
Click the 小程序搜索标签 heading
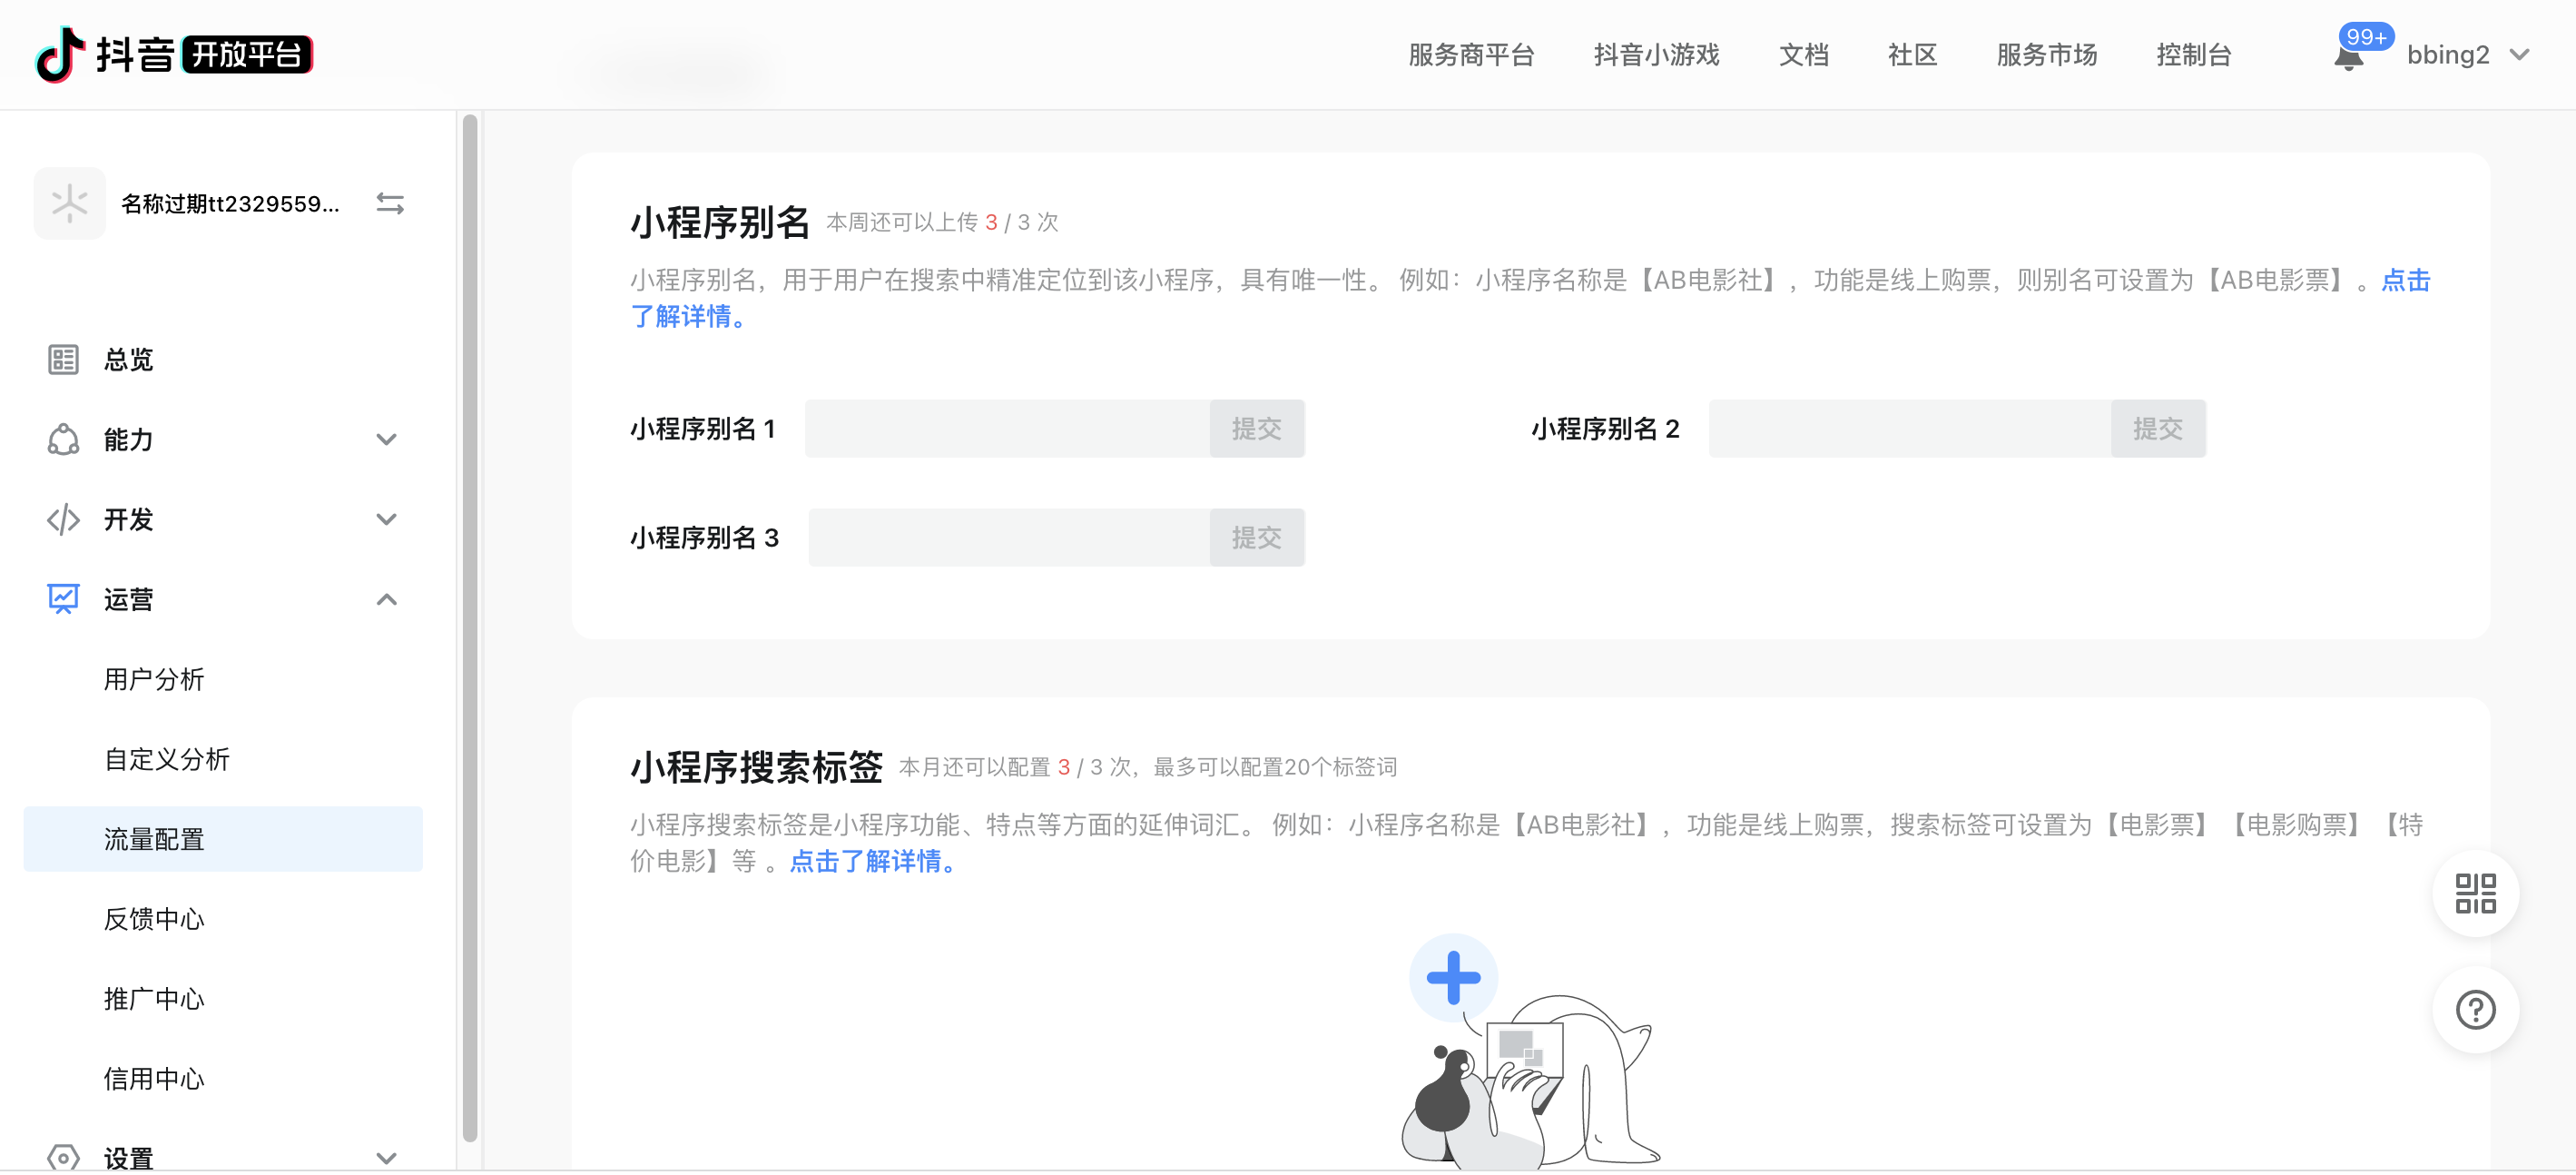click(x=756, y=767)
